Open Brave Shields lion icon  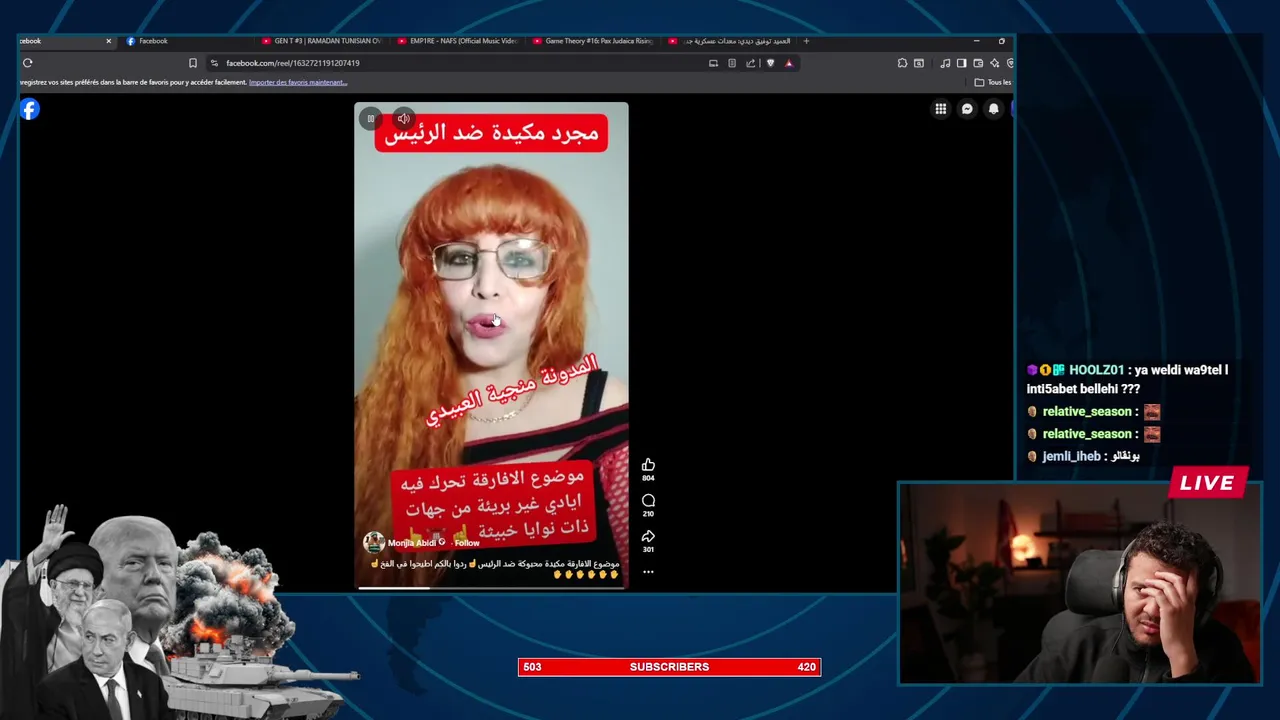770,63
